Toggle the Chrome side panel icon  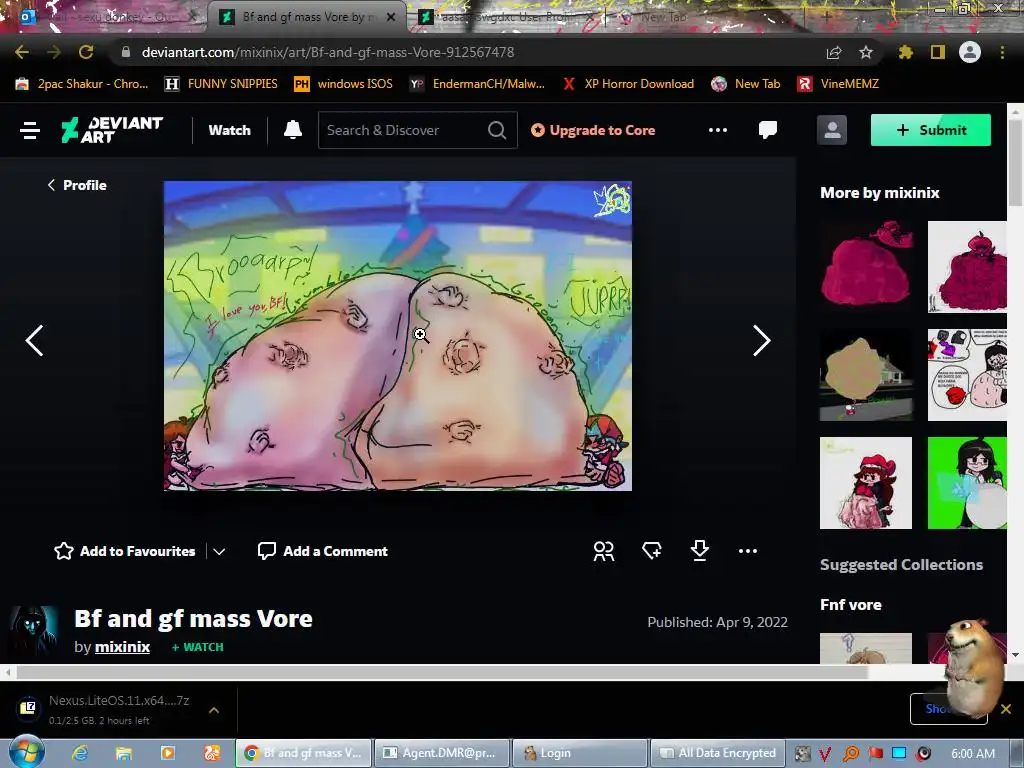pyautogui.click(x=938, y=52)
